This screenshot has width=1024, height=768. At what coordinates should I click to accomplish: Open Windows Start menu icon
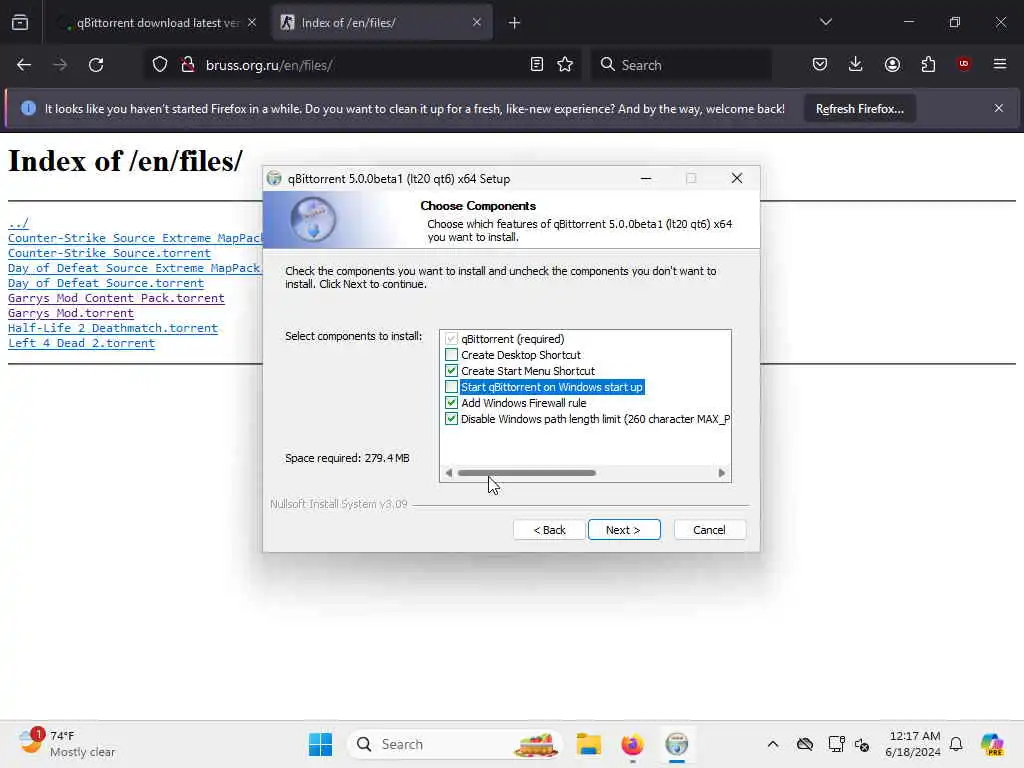point(320,744)
